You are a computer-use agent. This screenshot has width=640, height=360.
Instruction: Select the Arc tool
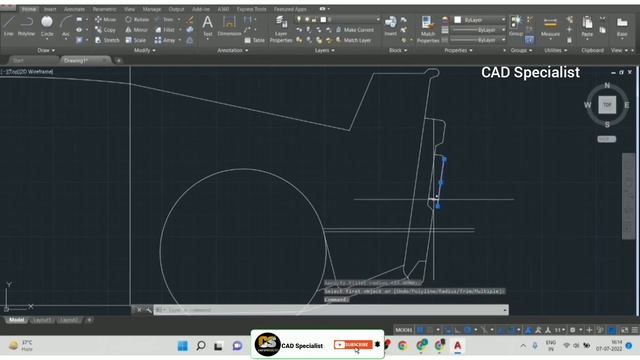[65, 26]
